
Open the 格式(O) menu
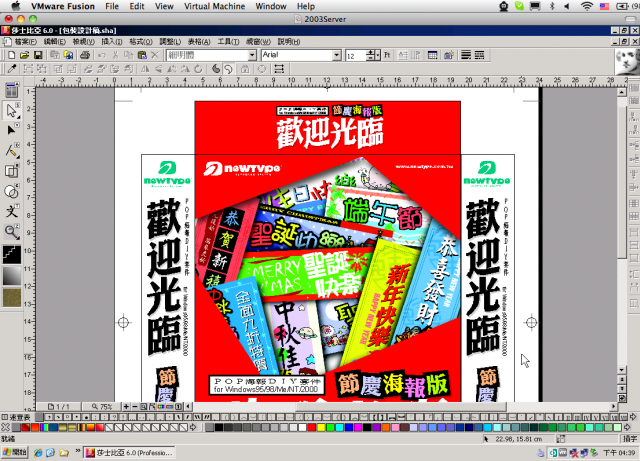(x=141, y=42)
